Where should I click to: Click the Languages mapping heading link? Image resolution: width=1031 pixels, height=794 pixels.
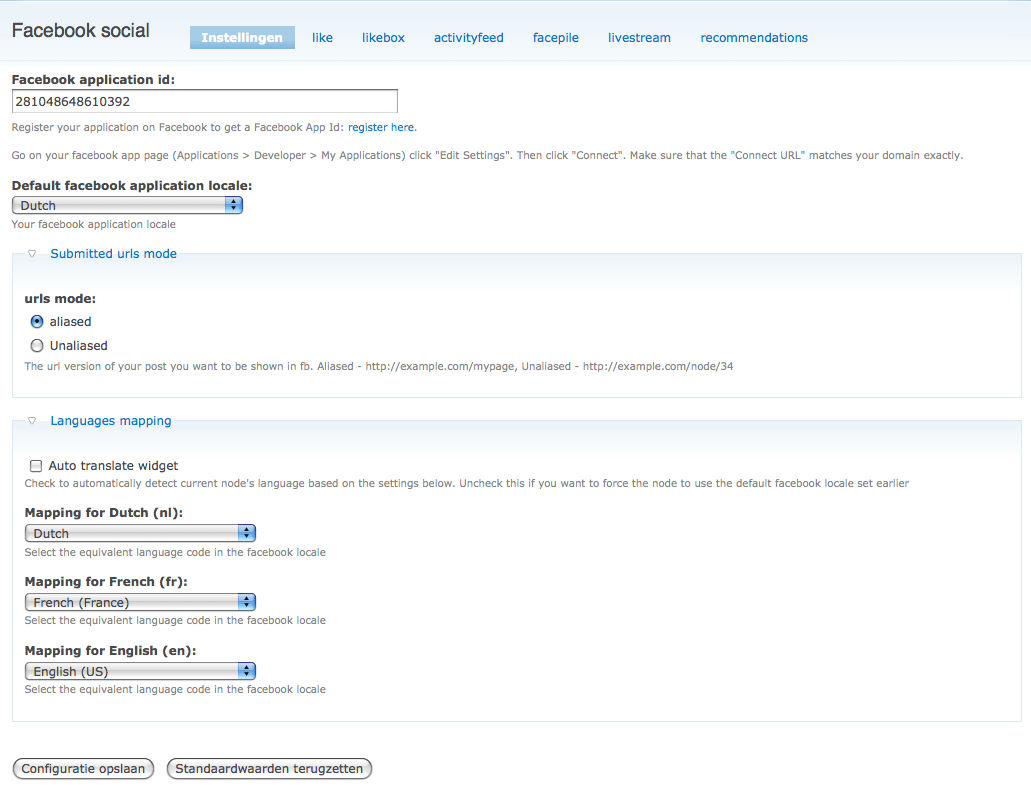click(x=110, y=421)
